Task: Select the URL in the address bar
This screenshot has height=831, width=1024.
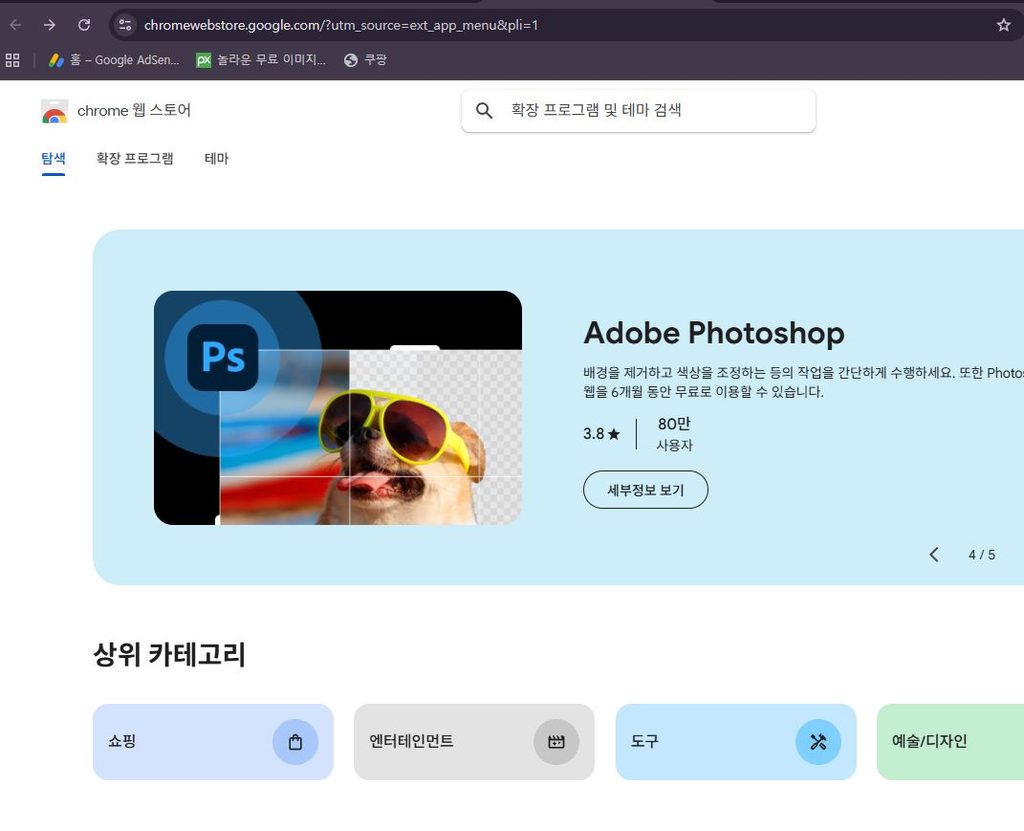Action: click(x=341, y=25)
